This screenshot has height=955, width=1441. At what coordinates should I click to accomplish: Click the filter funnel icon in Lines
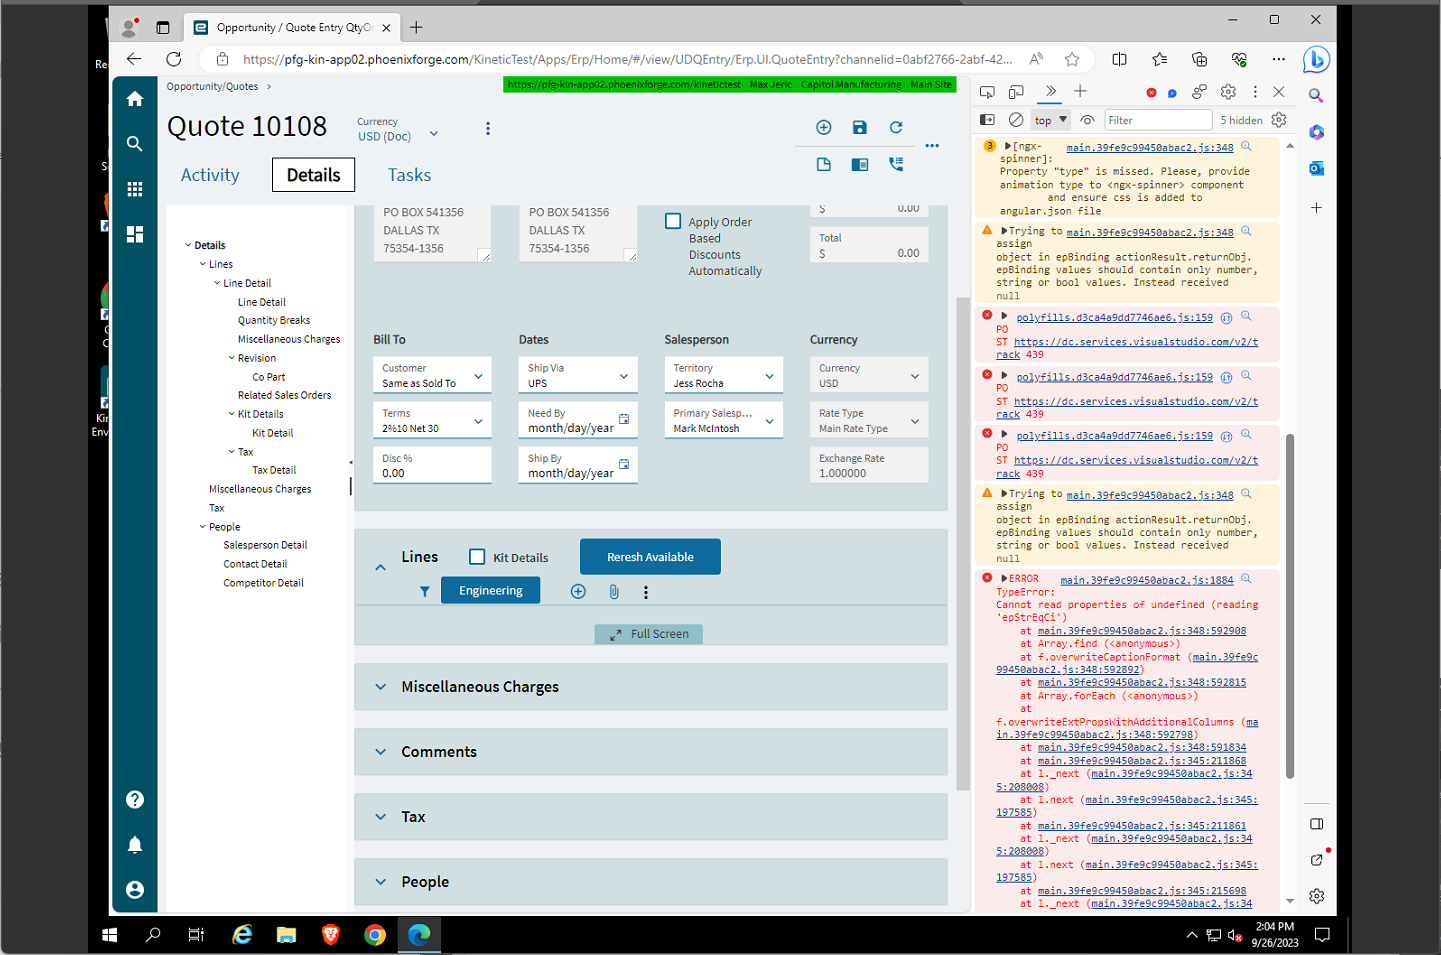click(x=425, y=592)
